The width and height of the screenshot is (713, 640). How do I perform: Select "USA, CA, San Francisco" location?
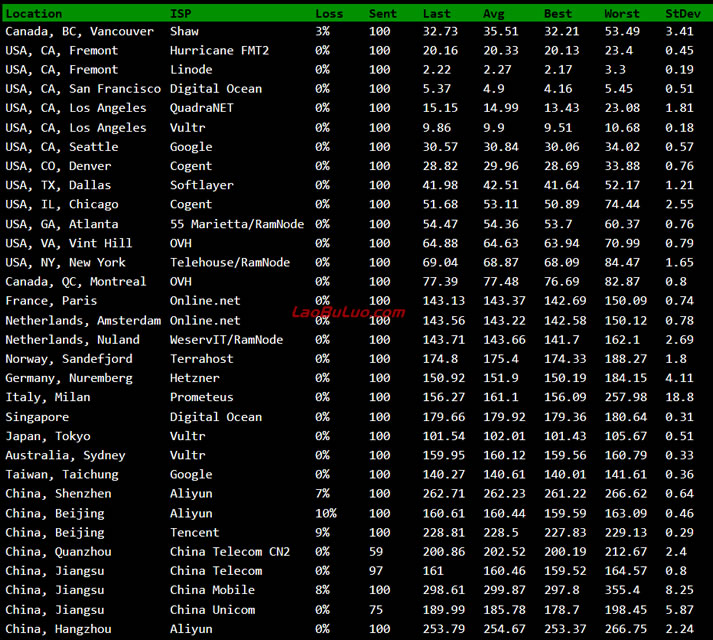pos(83,89)
